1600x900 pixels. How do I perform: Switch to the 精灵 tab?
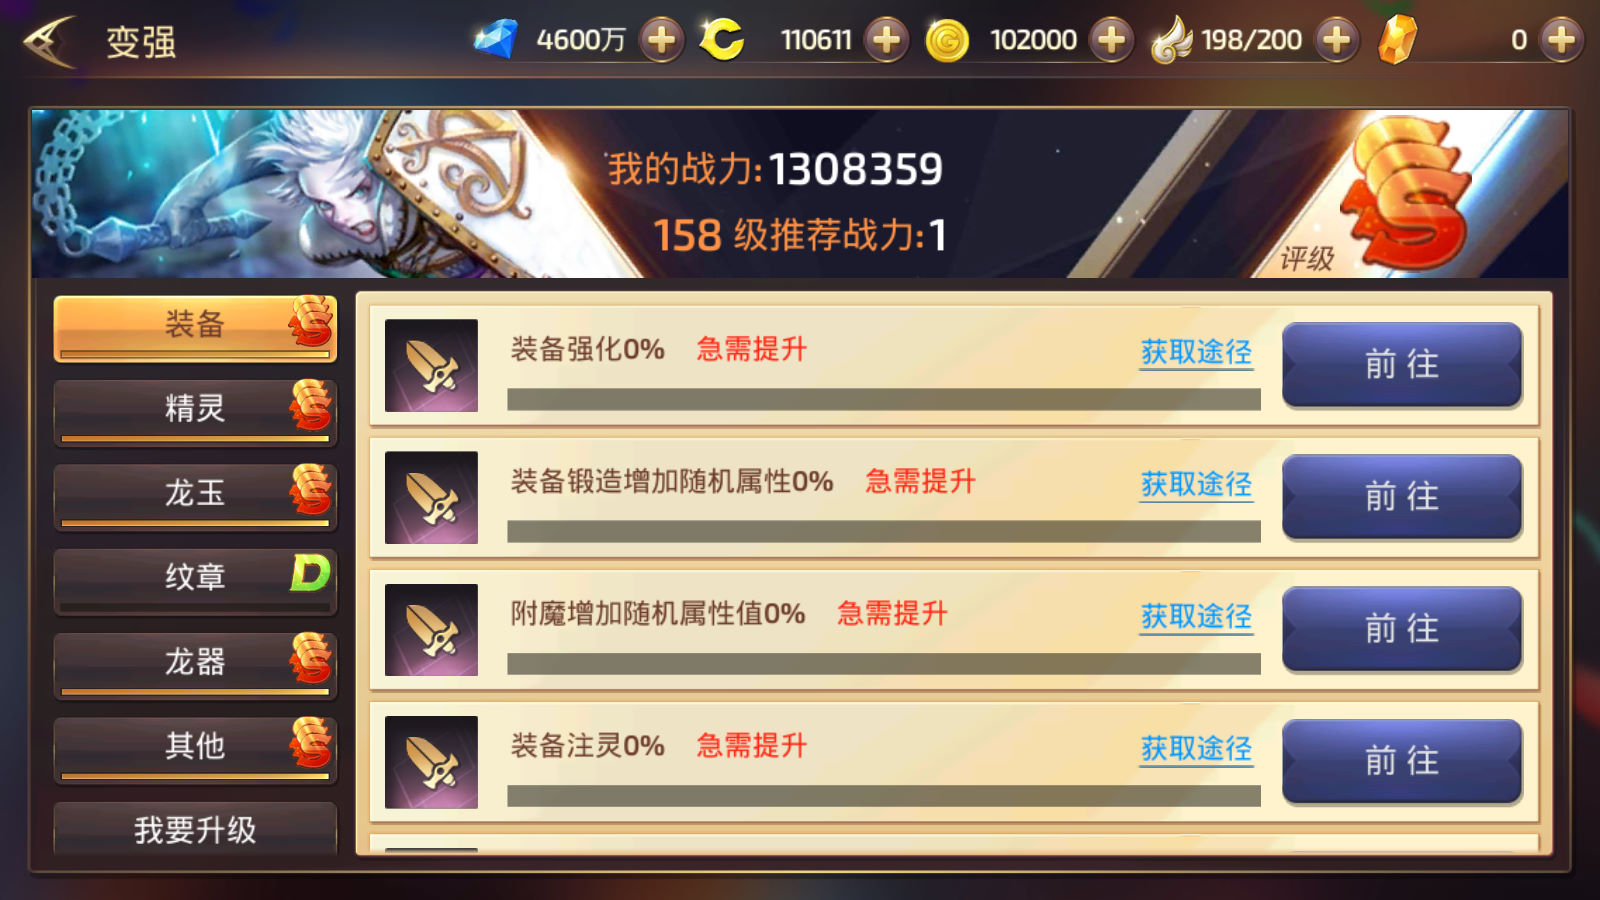pos(195,412)
